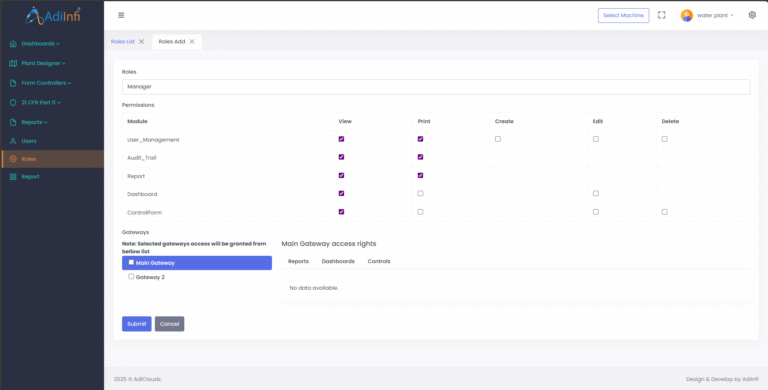This screenshot has height=390, width=768.
Task: Toggle fullscreen mode icon
Action: (661, 15)
